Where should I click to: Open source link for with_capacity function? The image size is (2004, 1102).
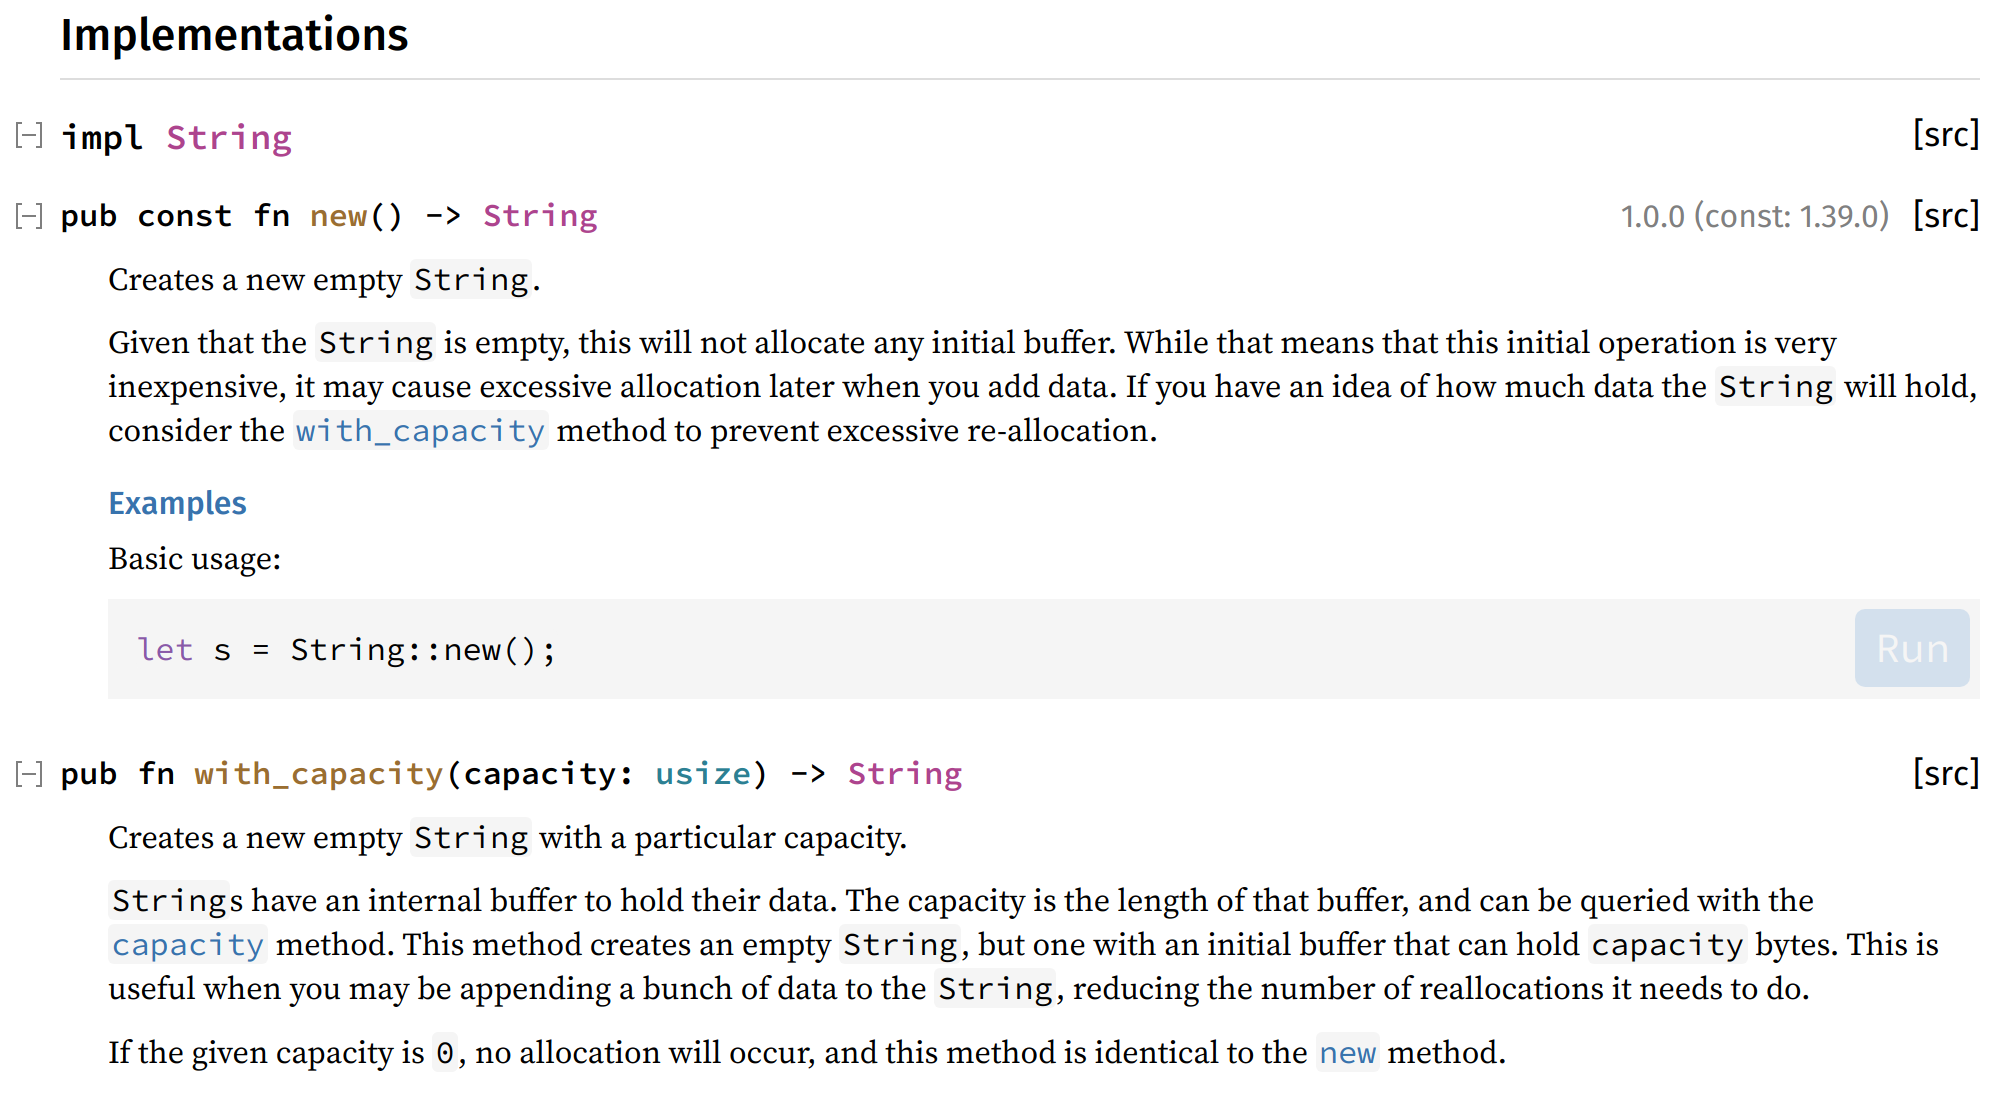coord(1945,773)
